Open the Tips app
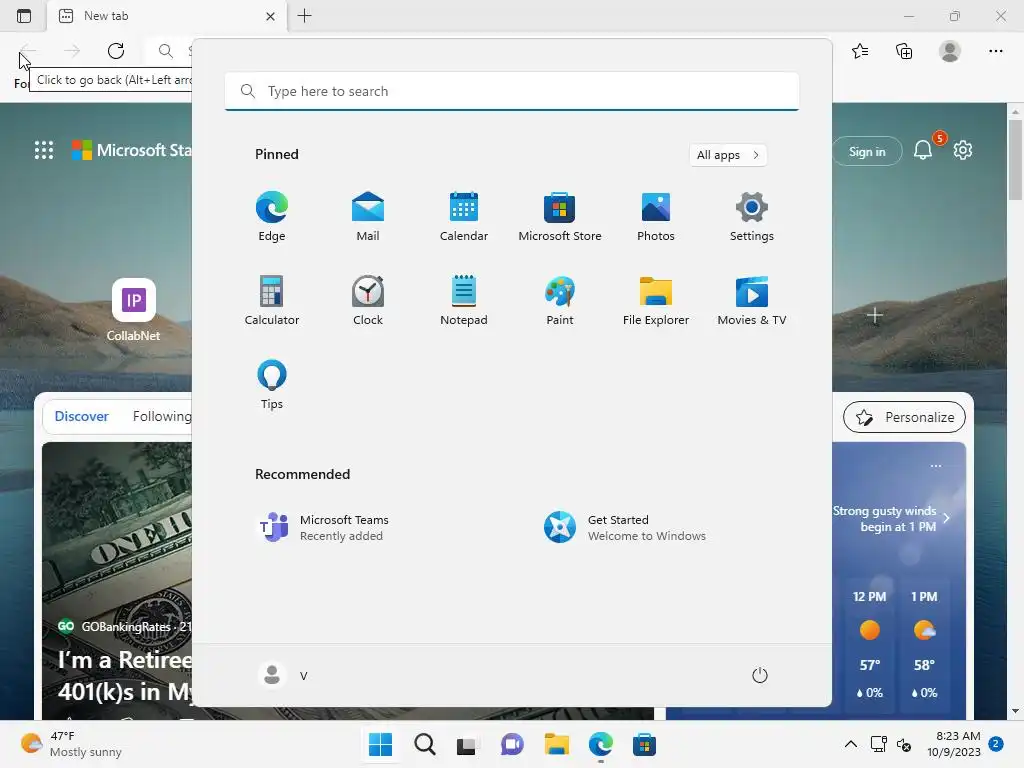Screen dimensions: 1024x768 [x=272, y=385]
